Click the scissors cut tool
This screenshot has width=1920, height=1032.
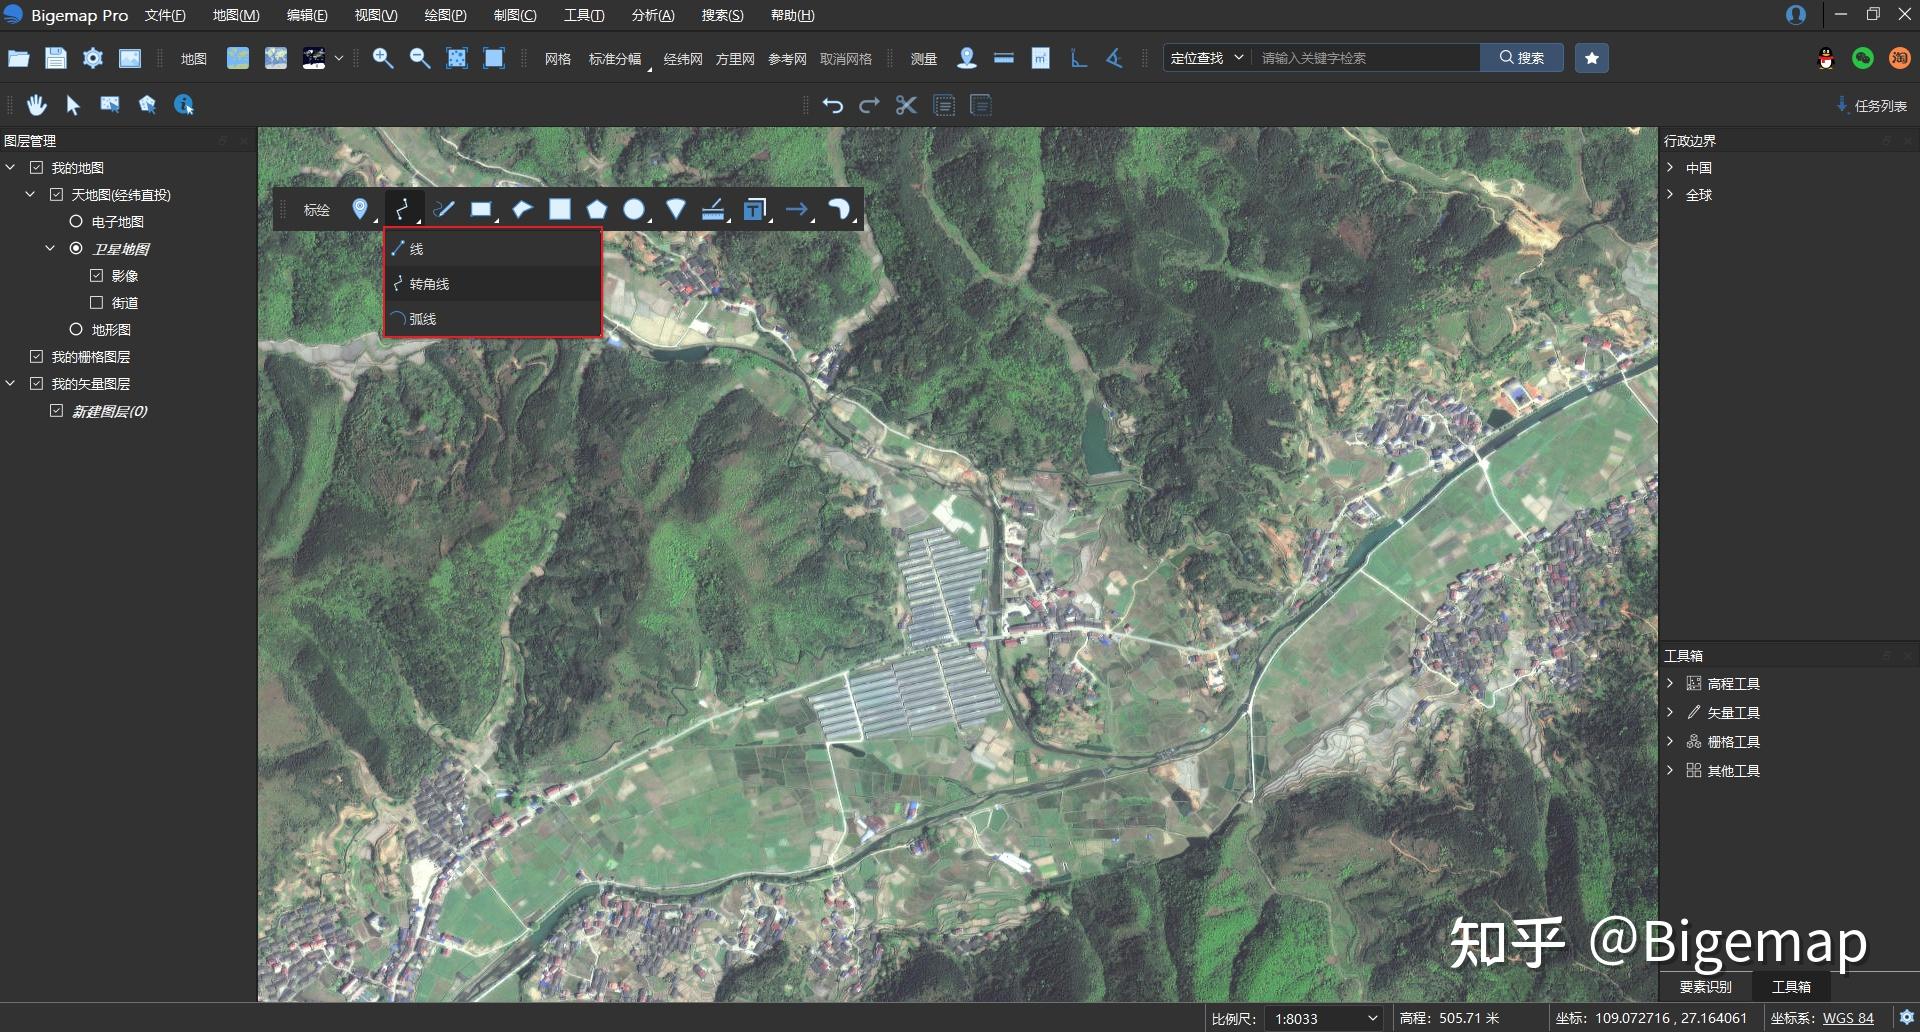(905, 105)
